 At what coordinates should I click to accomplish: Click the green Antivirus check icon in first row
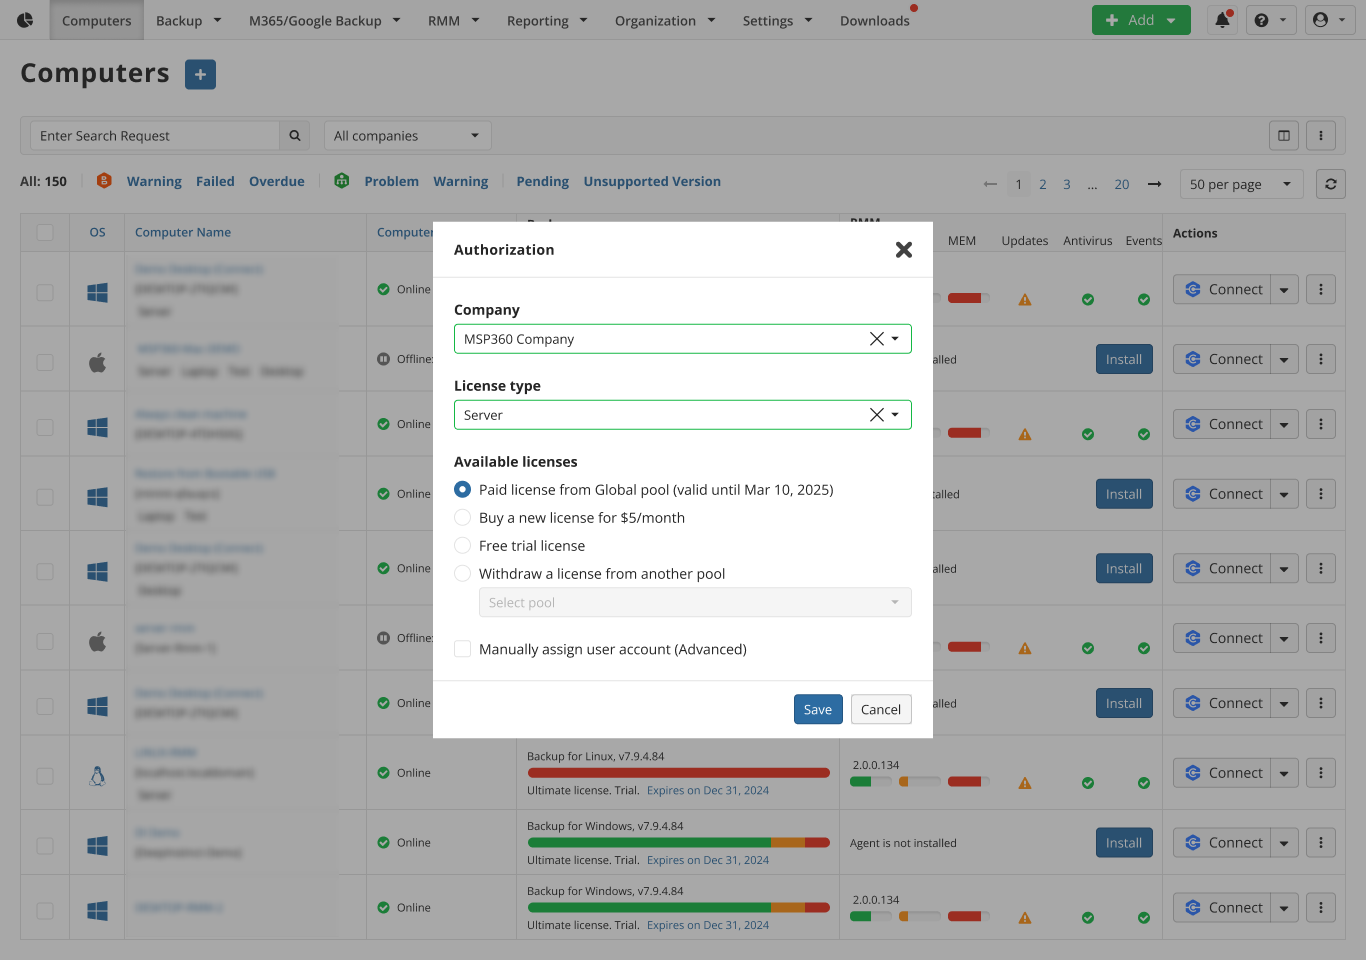1088,300
